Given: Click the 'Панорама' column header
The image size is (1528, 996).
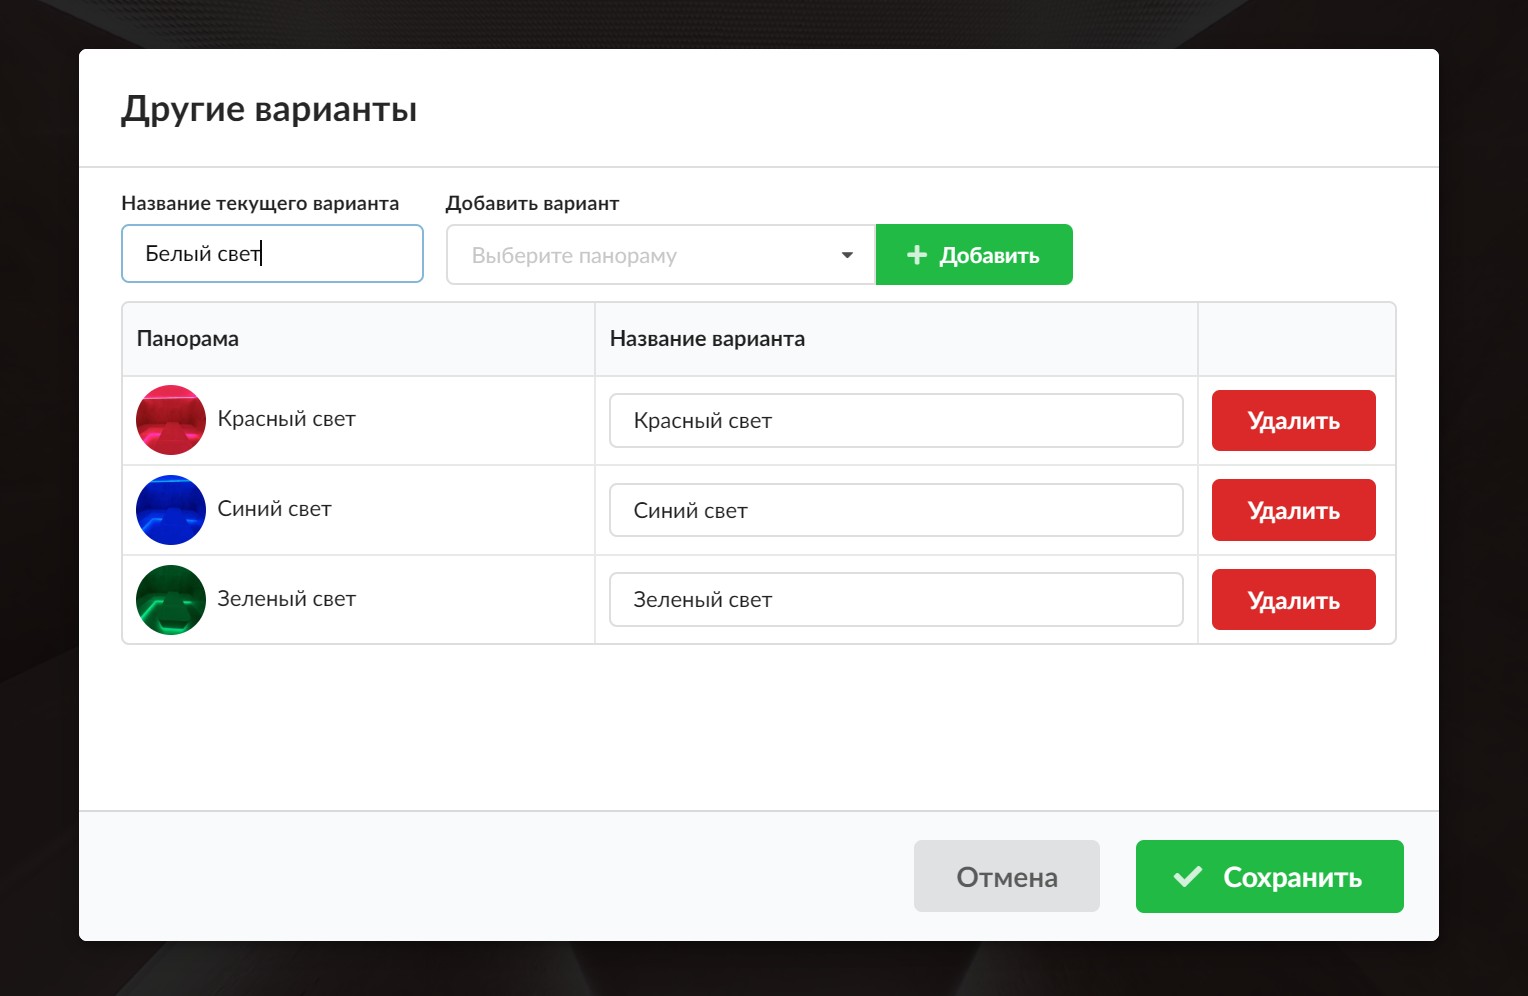Looking at the screenshot, I should [188, 339].
